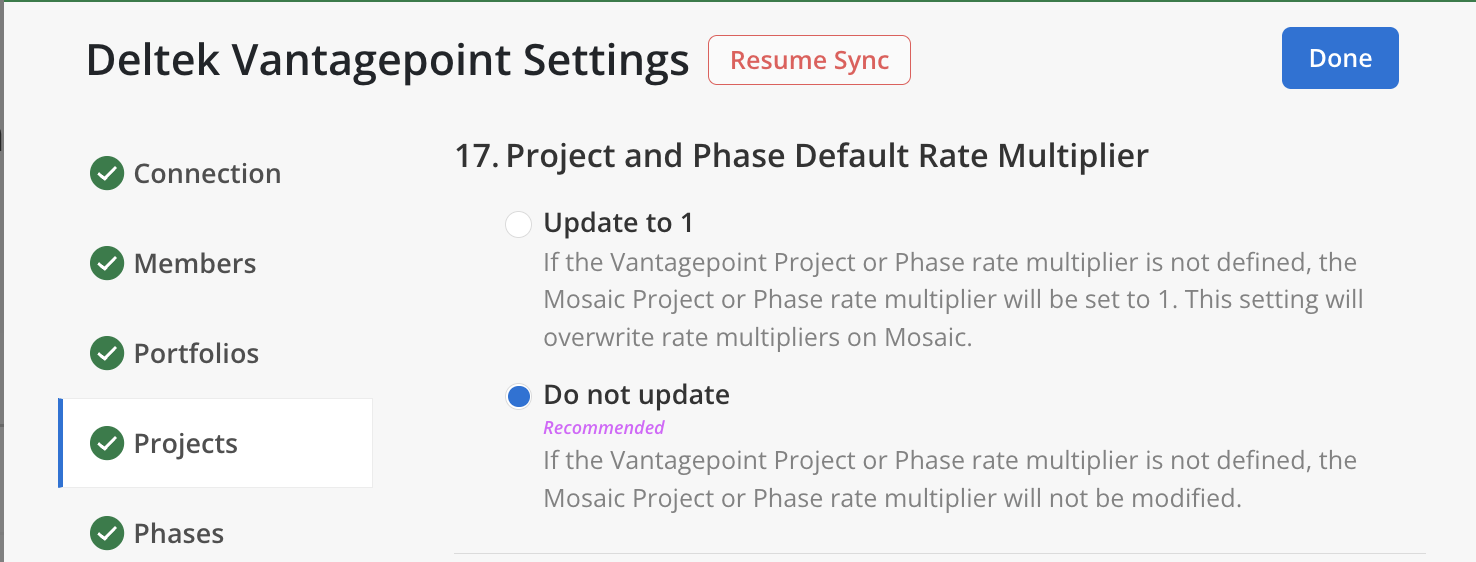Screen dimensions: 1476x562
Task: Go to the Portfolios settings tab
Action: click(x=196, y=354)
